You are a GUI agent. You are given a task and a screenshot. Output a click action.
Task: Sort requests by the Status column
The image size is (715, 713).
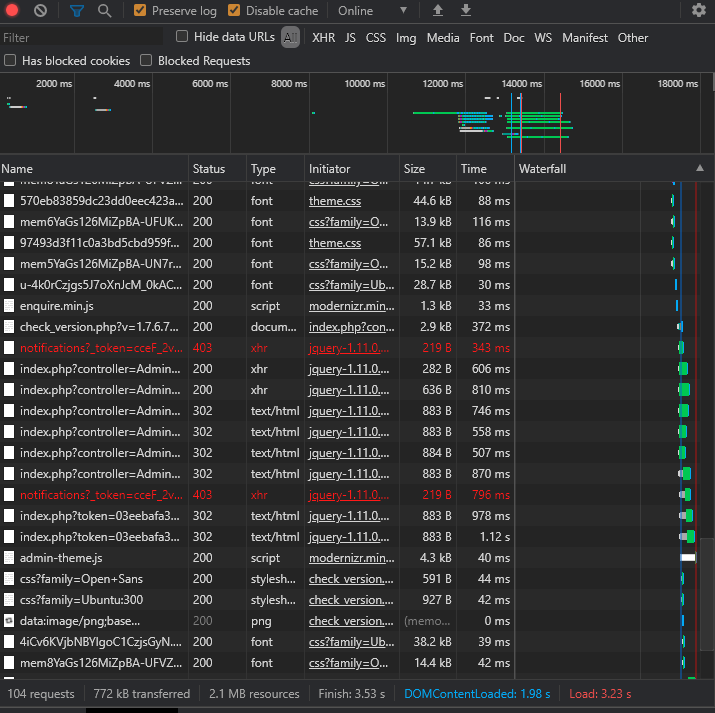click(x=209, y=169)
